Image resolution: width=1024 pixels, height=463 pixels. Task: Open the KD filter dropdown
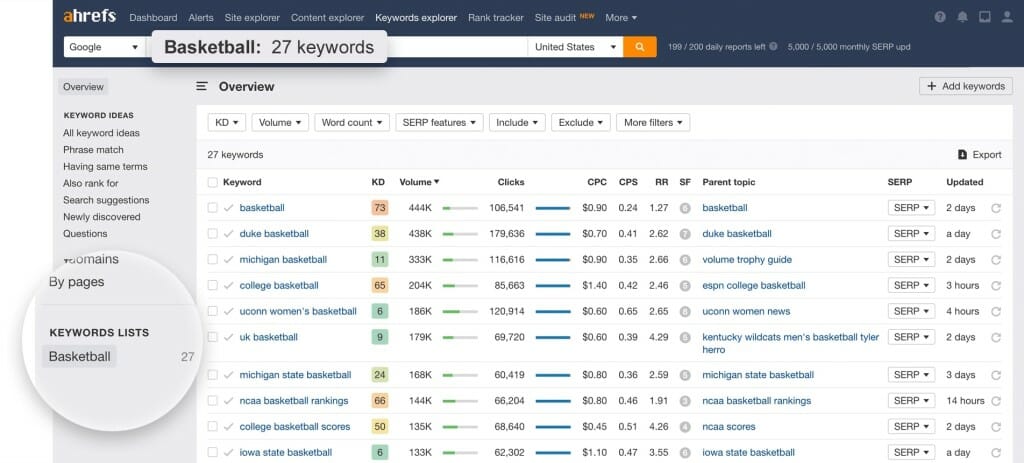(x=226, y=123)
